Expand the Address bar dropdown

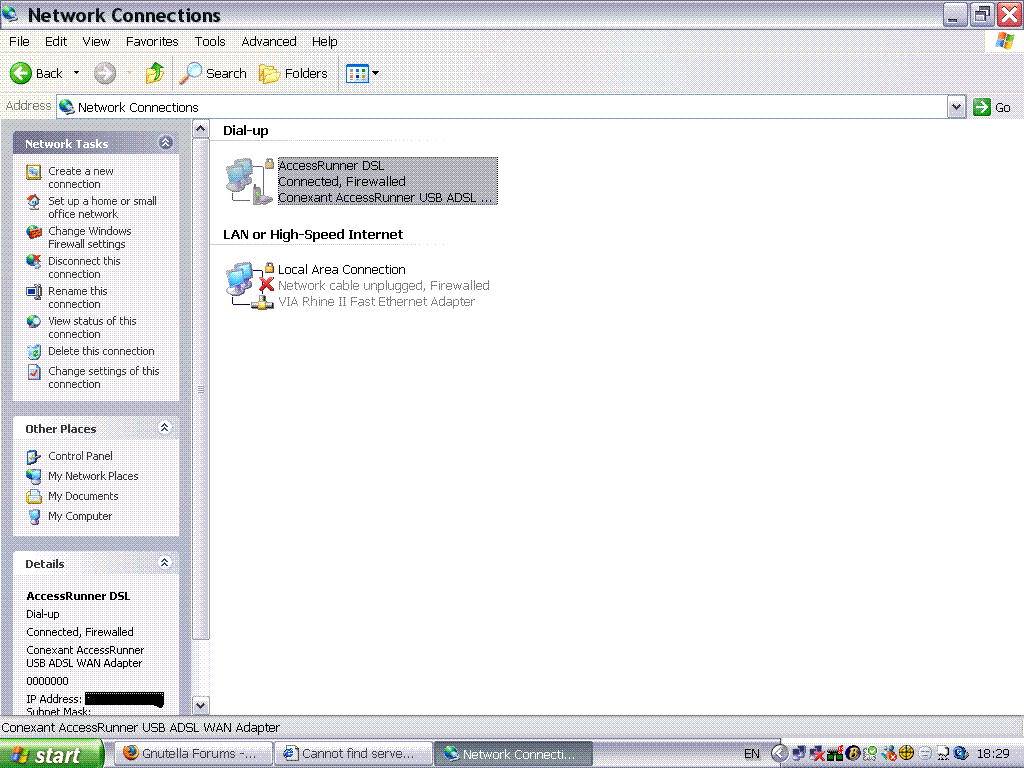[x=956, y=107]
